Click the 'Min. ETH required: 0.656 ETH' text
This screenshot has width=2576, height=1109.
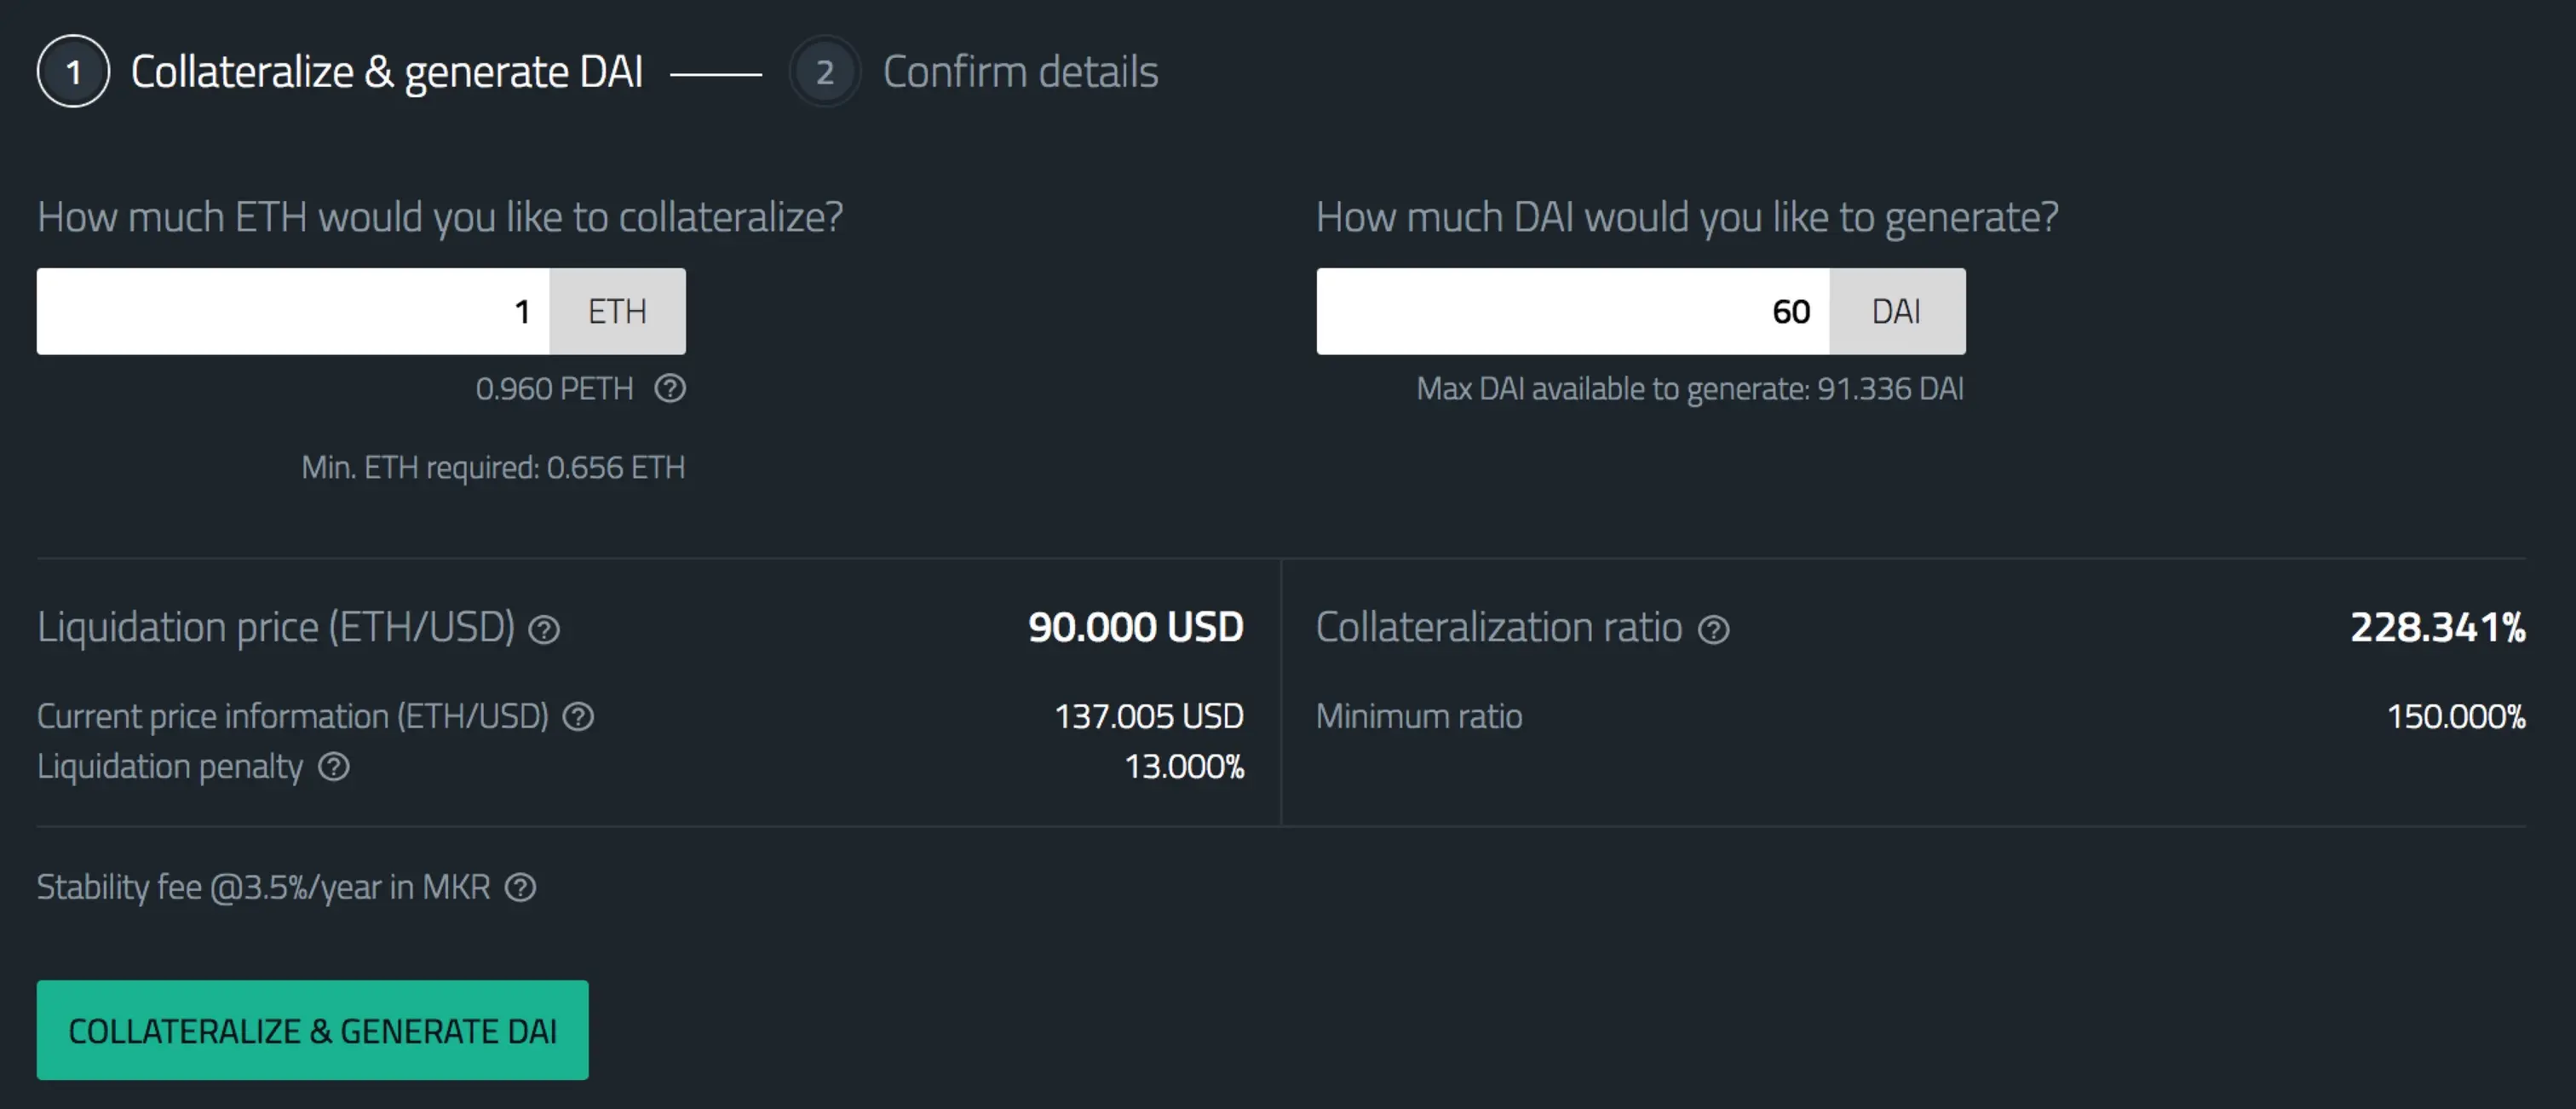493,467
